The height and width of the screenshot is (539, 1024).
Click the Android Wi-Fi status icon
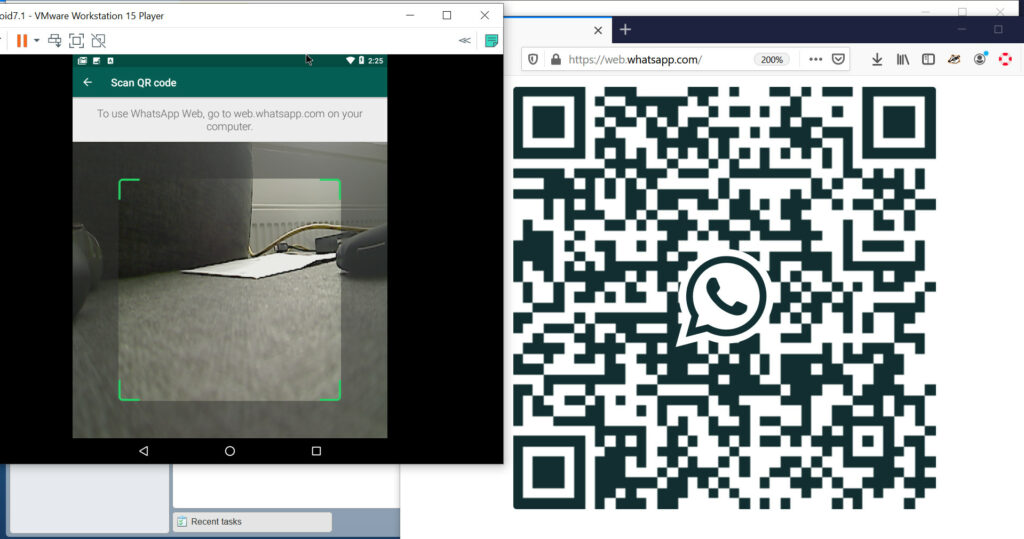350,60
